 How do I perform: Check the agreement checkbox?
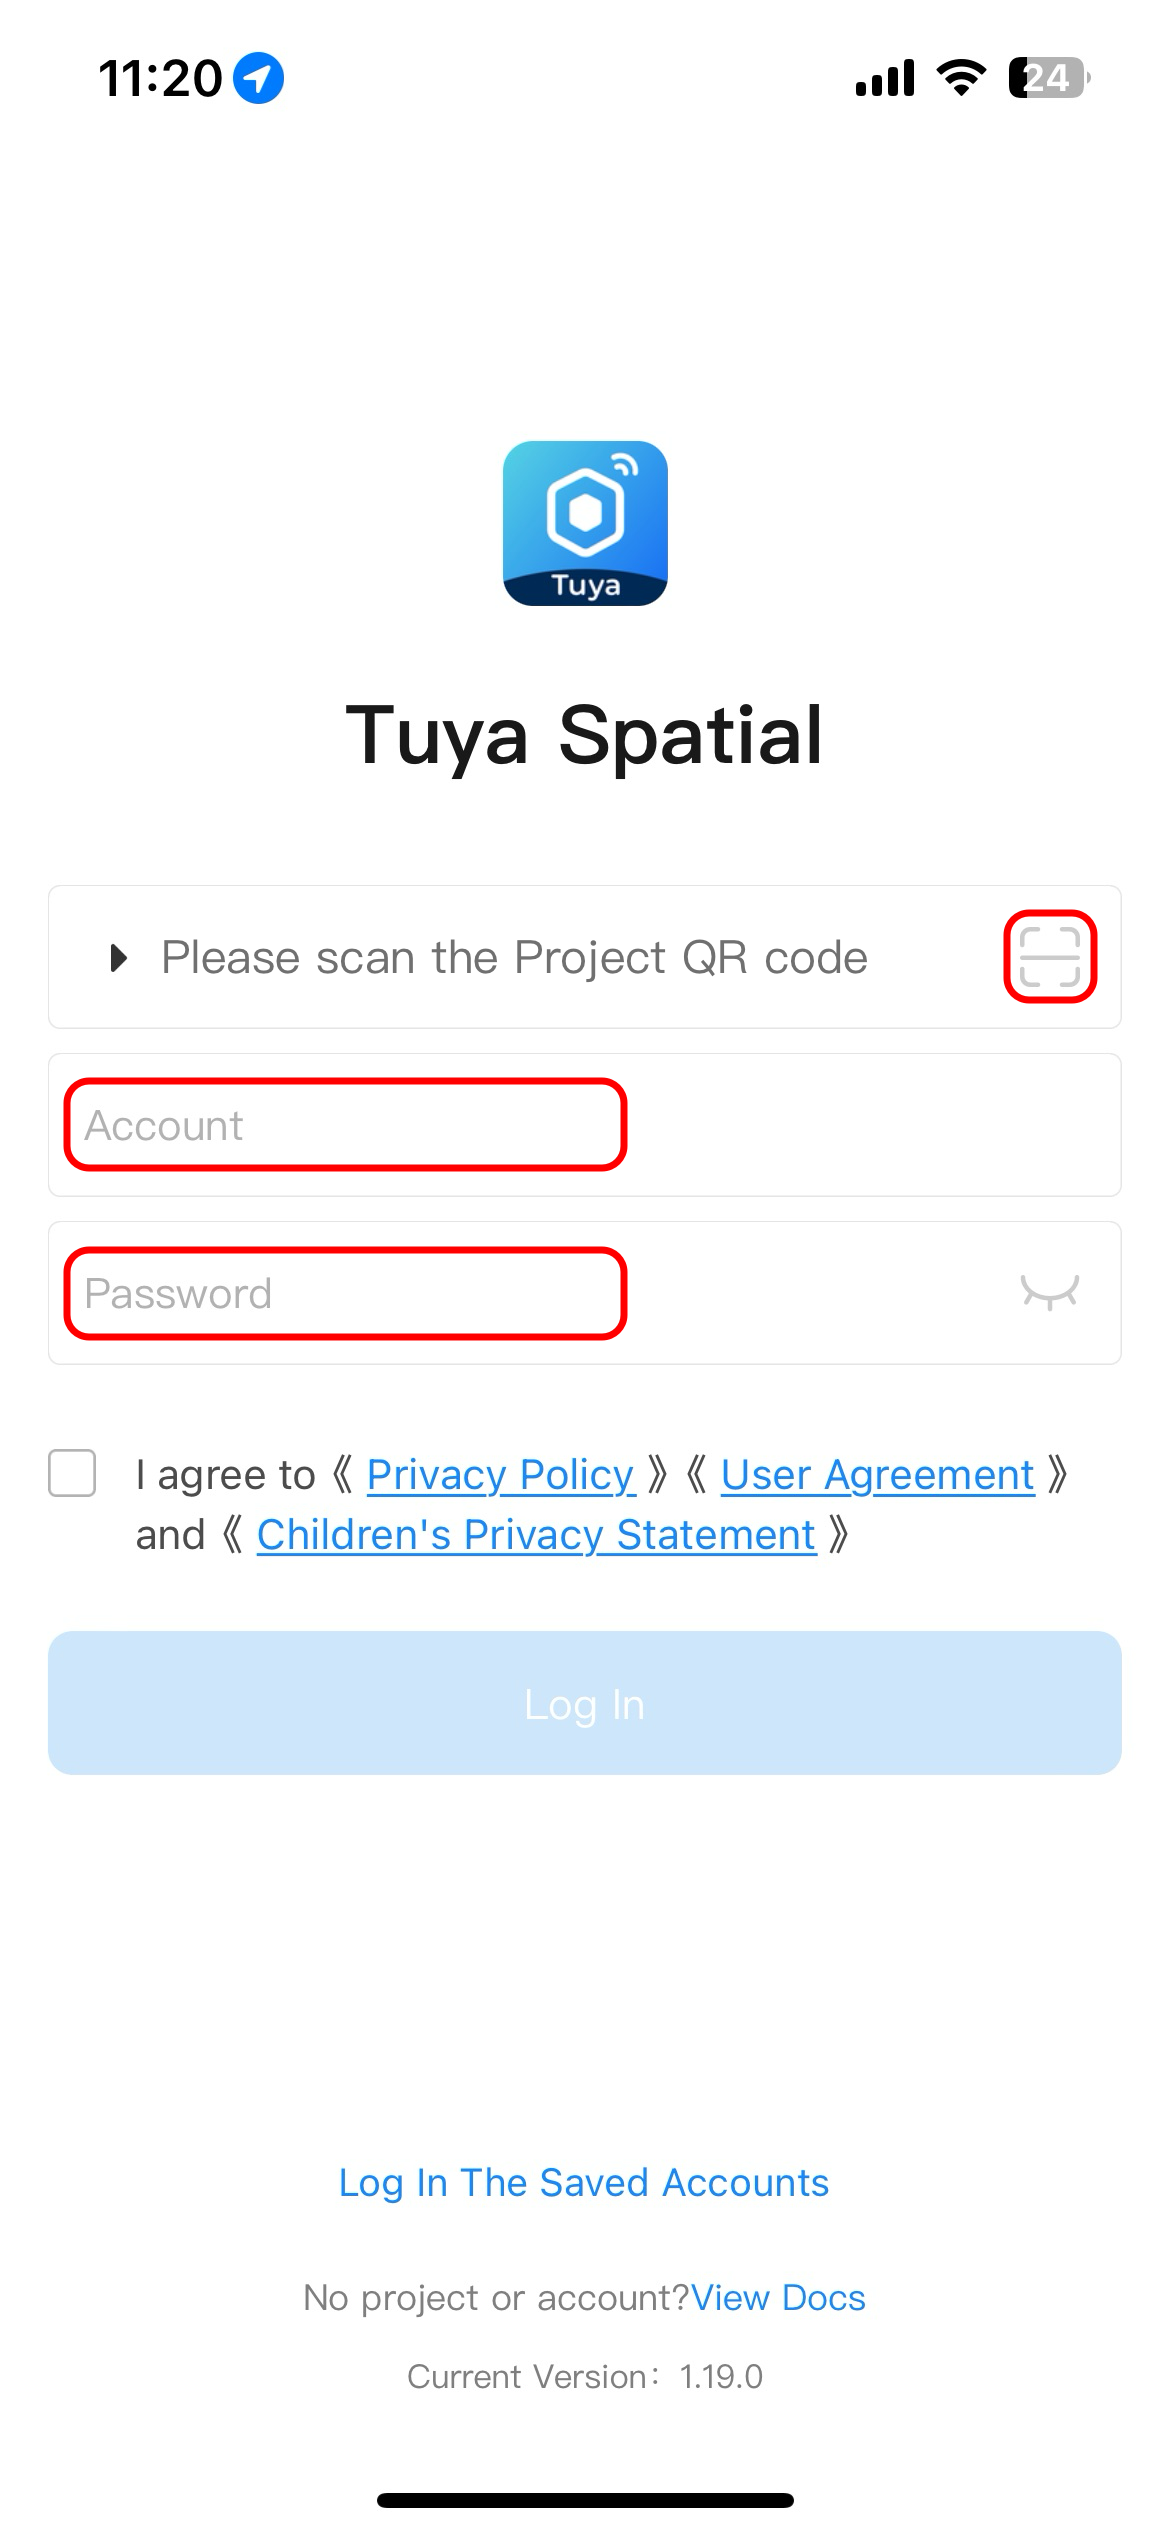click(x=72, y=1473)
